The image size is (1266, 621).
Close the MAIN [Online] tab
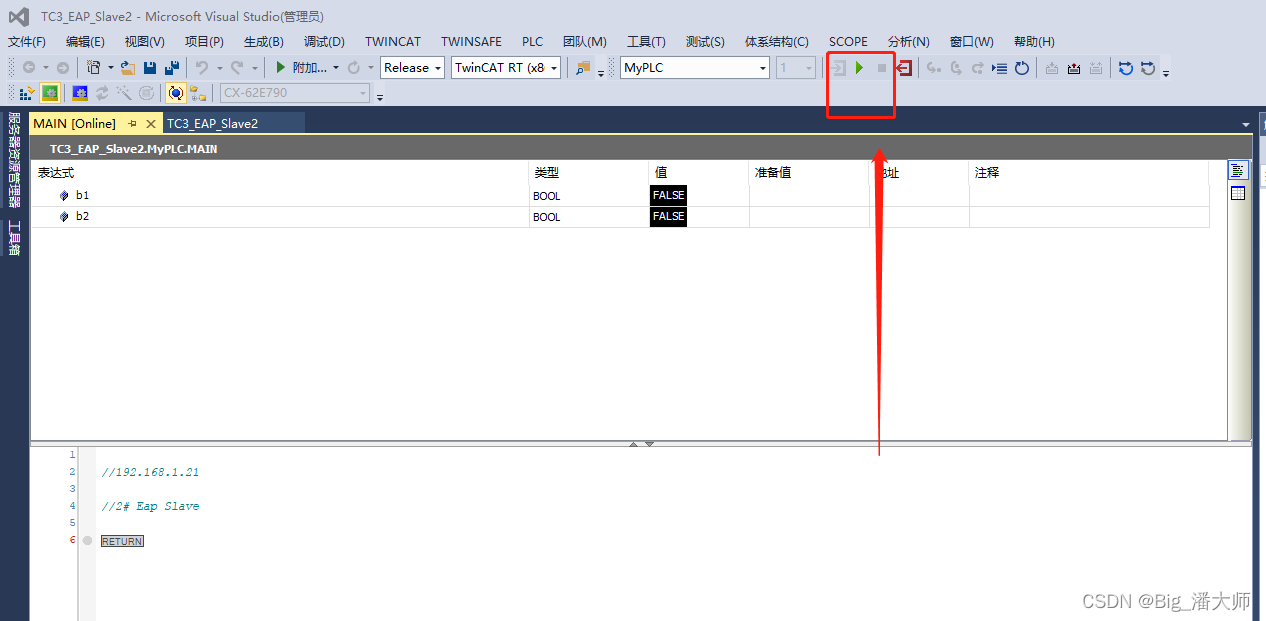coord(151,124)
